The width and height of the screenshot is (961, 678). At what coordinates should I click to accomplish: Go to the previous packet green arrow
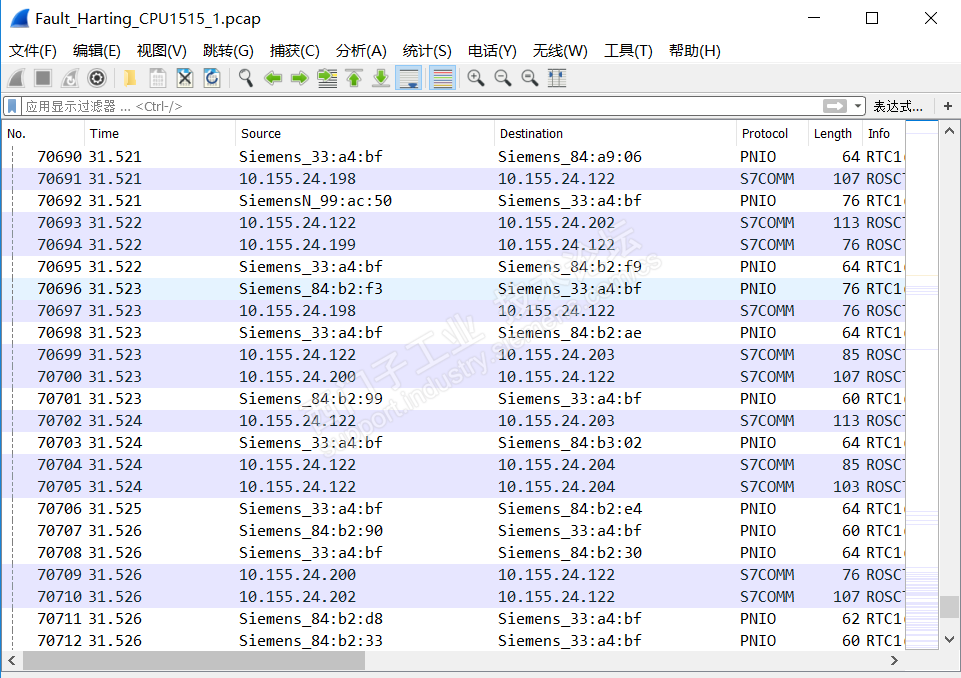point(273,78)
